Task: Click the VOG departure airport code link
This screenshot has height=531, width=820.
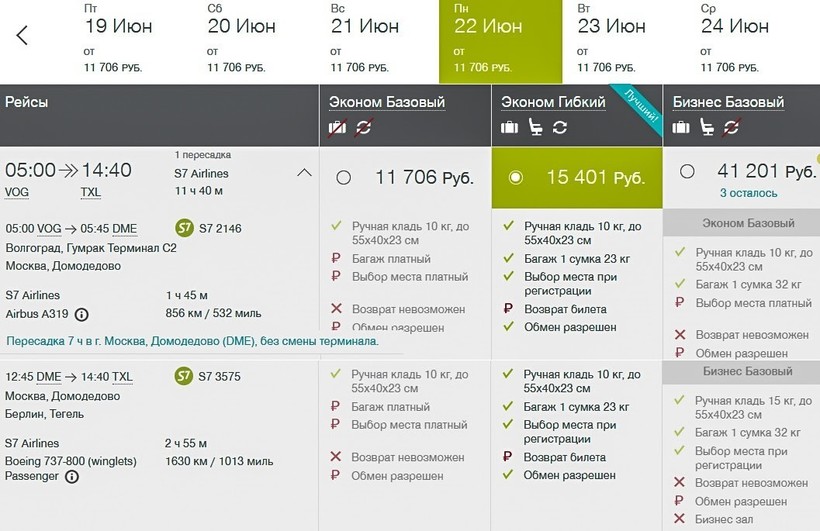Action: 17,192
